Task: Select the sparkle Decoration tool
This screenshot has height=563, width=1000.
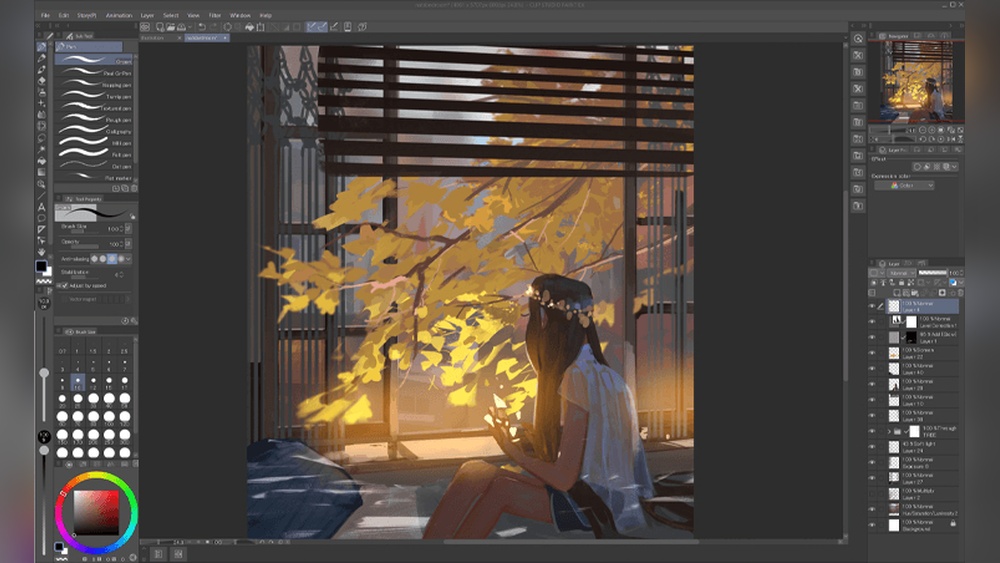Action: pos(41,103)
